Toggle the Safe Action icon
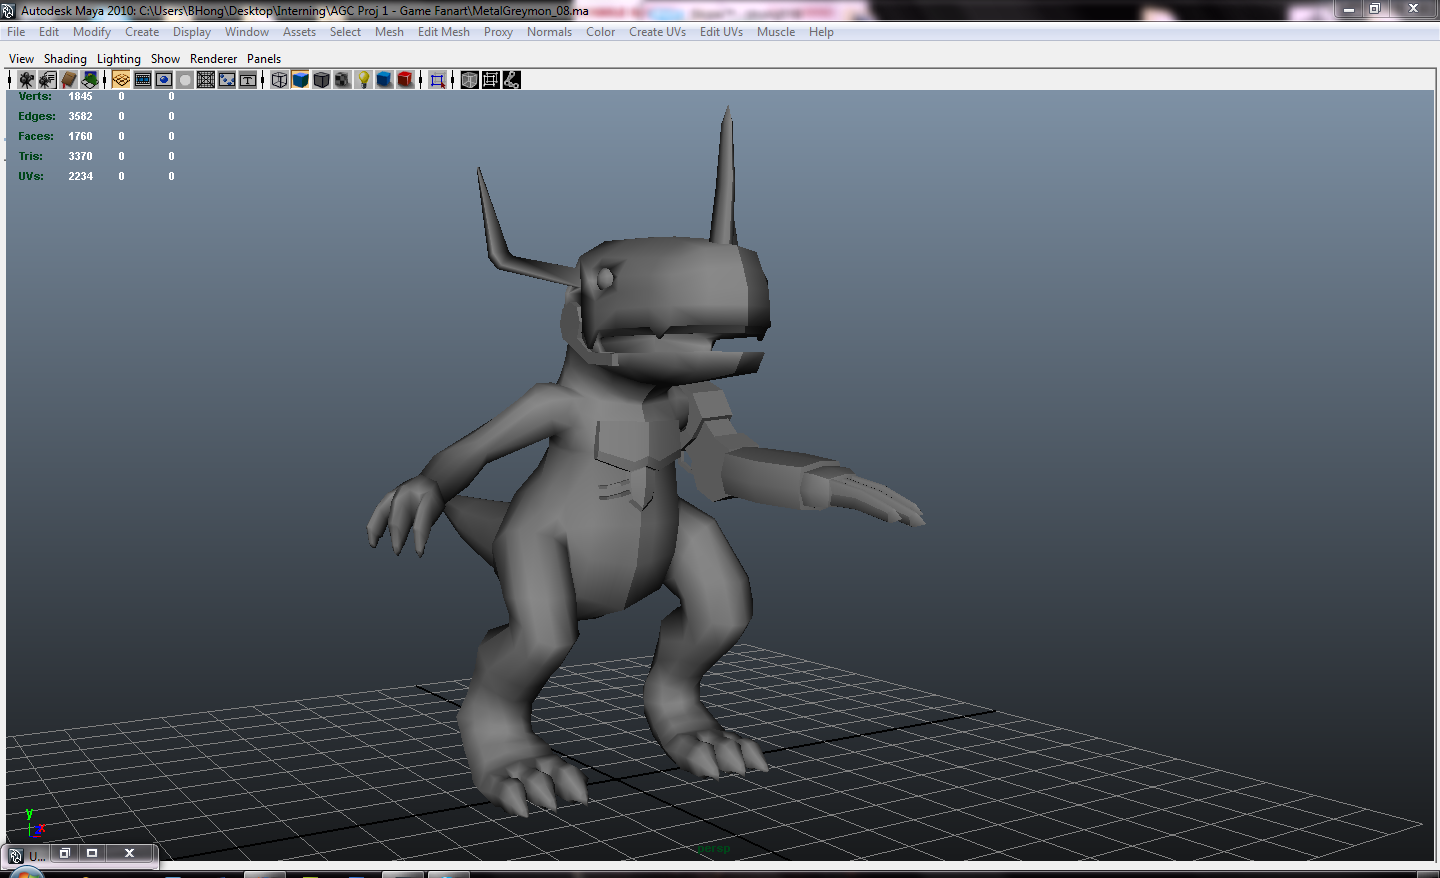 pyautogui.click(x=227, y=80)
